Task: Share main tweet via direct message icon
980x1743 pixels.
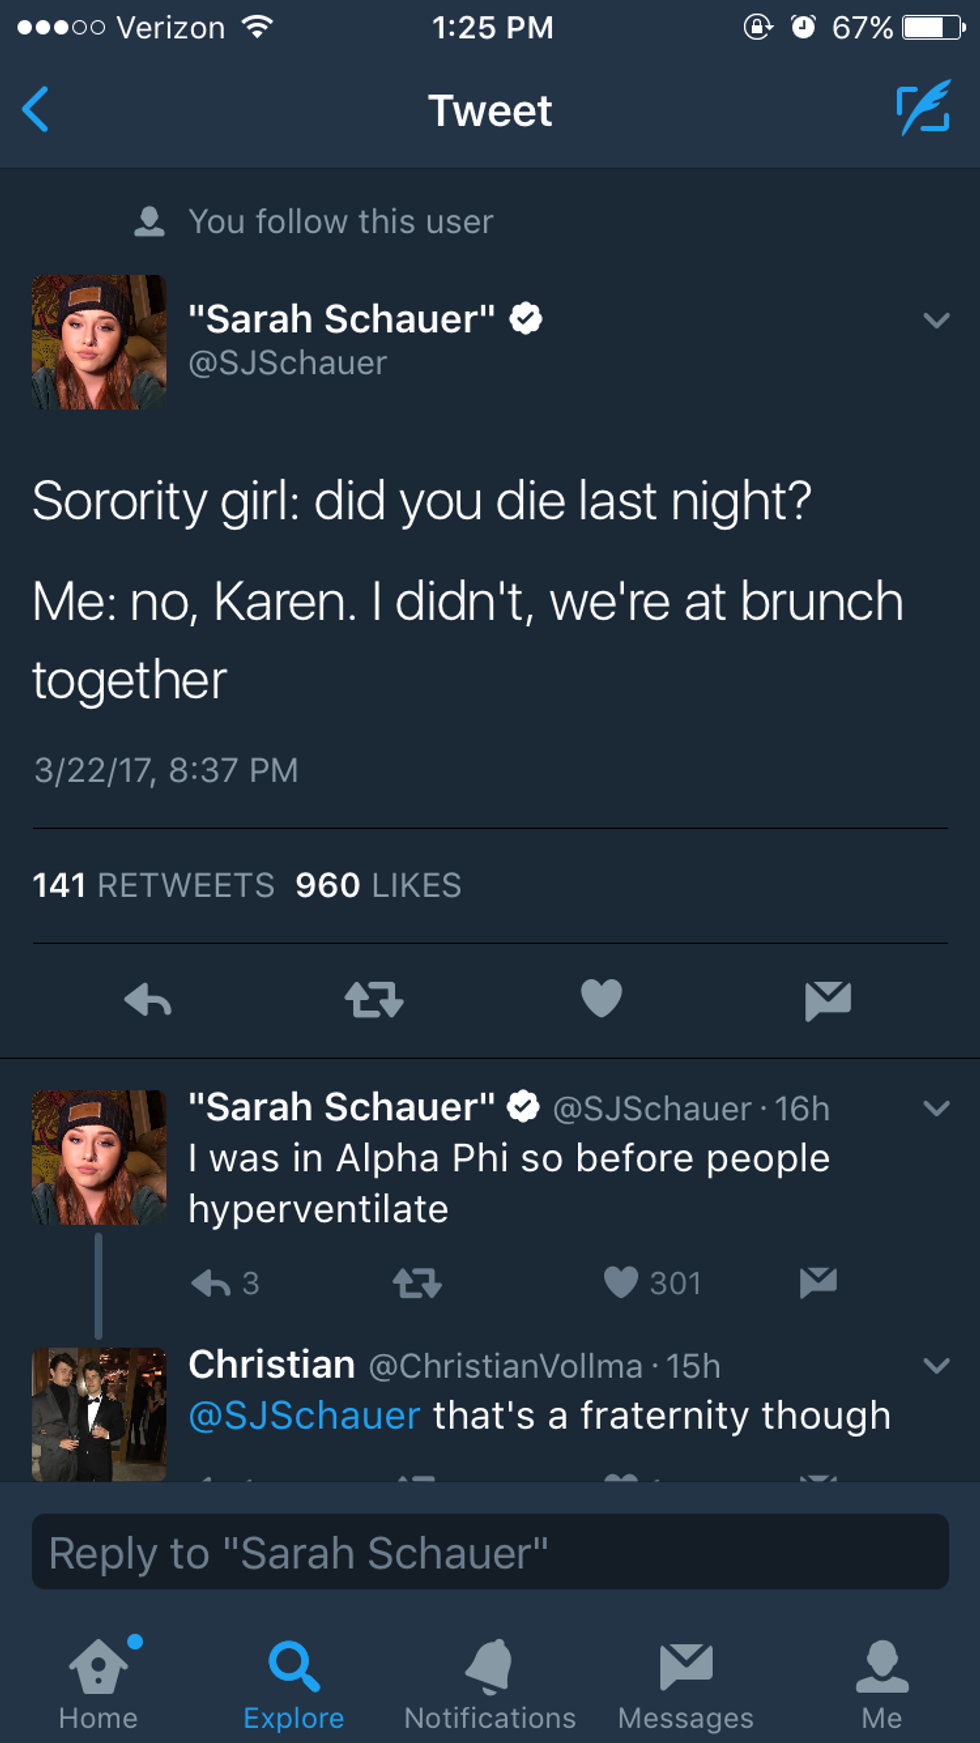Action: click(x=828, y=999)
